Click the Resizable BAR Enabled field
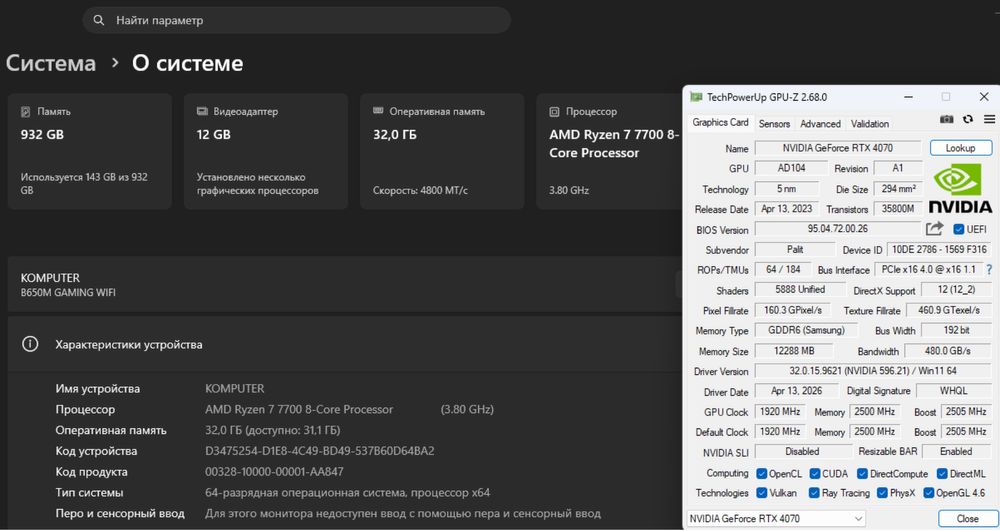The height and width of the screenshot is (530, 1000). (956, 452)
